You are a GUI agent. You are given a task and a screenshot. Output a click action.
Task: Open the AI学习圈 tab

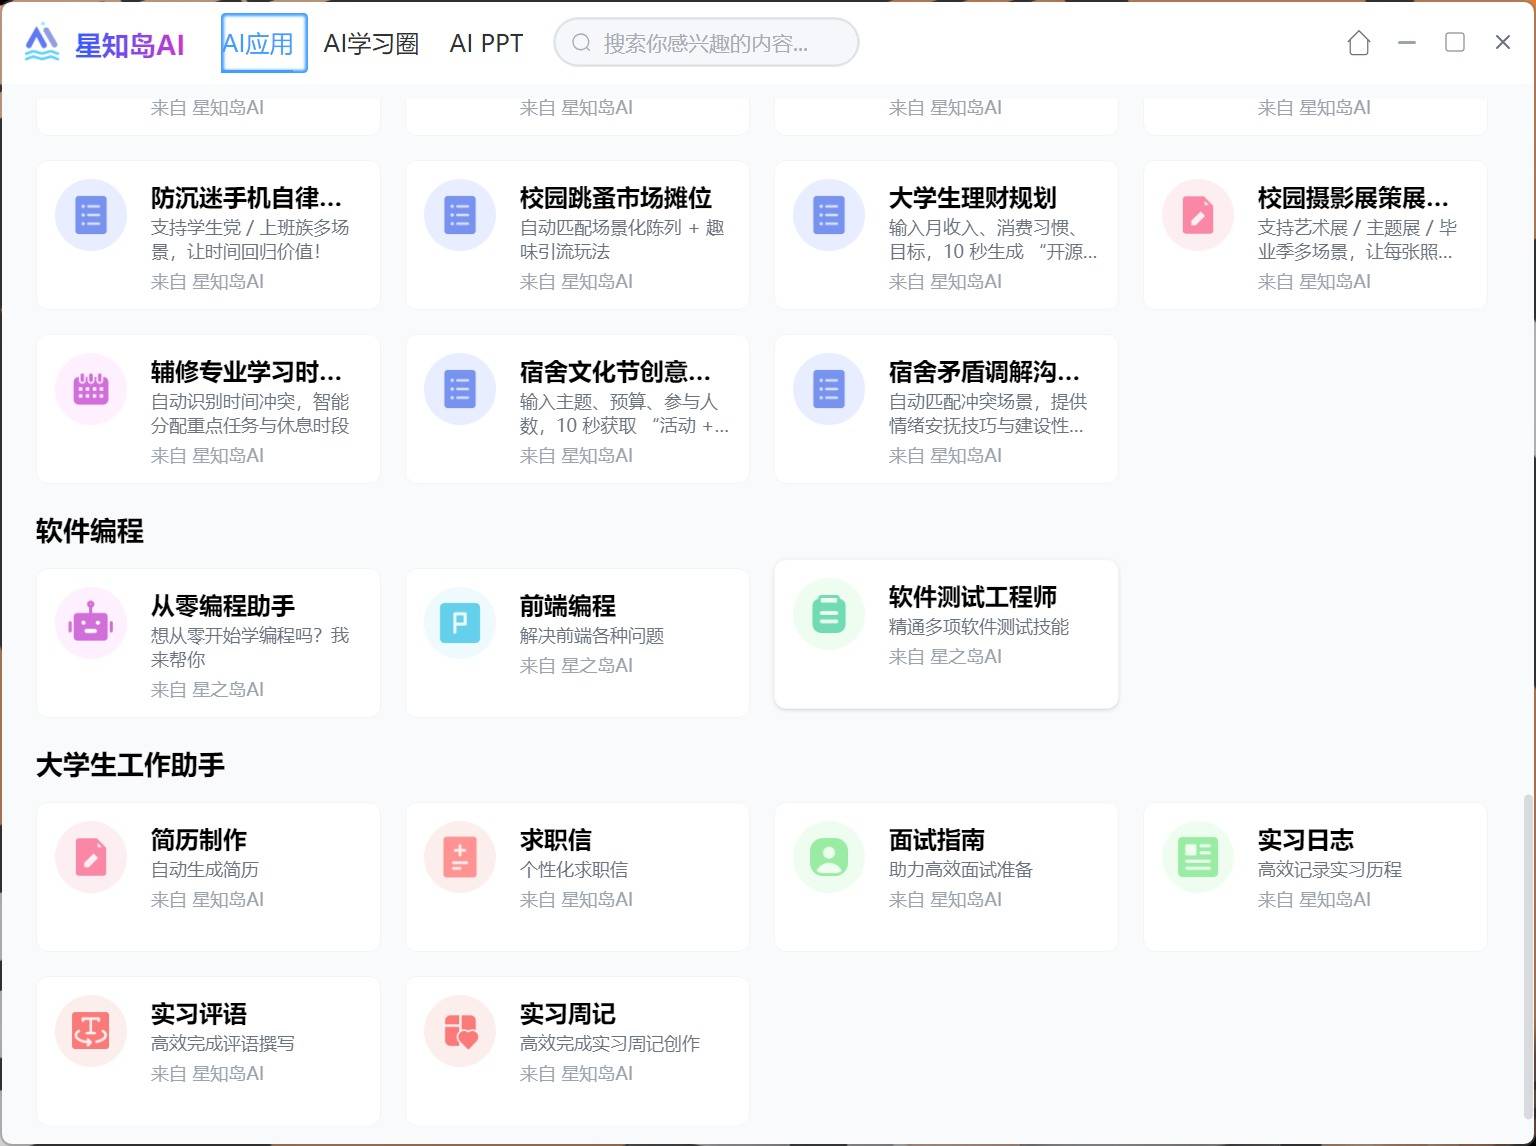tap(371, 43)
